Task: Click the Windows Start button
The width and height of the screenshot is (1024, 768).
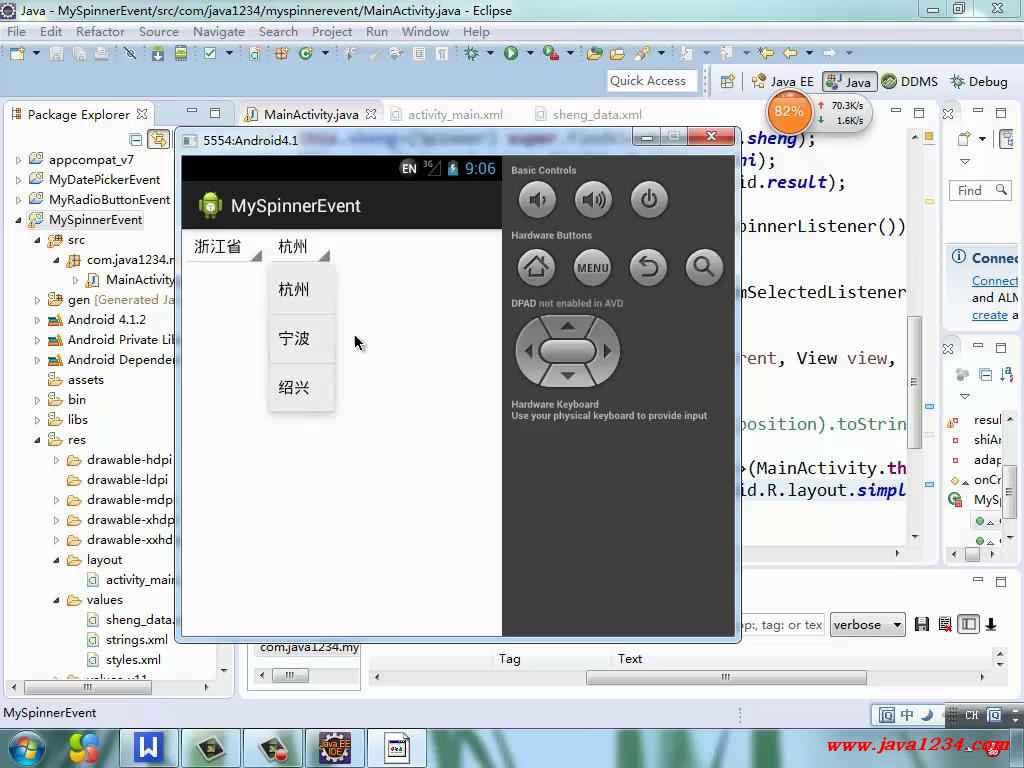Action: click(x=25, y=748)
